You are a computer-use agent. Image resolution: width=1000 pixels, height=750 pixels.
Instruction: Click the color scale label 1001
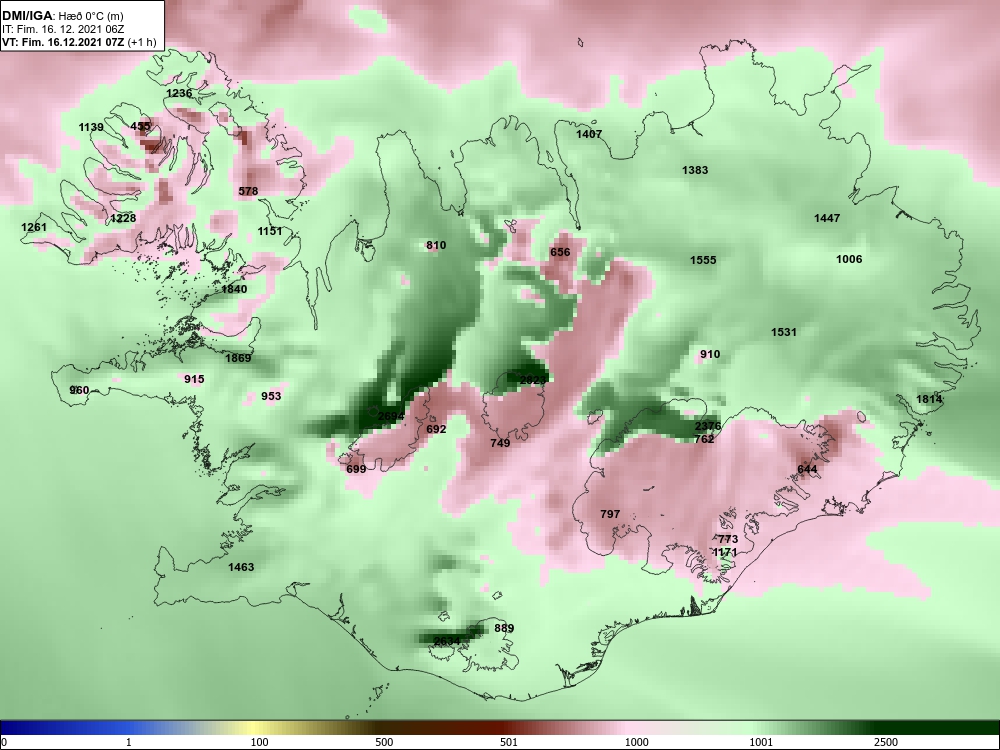click(762, 742)
